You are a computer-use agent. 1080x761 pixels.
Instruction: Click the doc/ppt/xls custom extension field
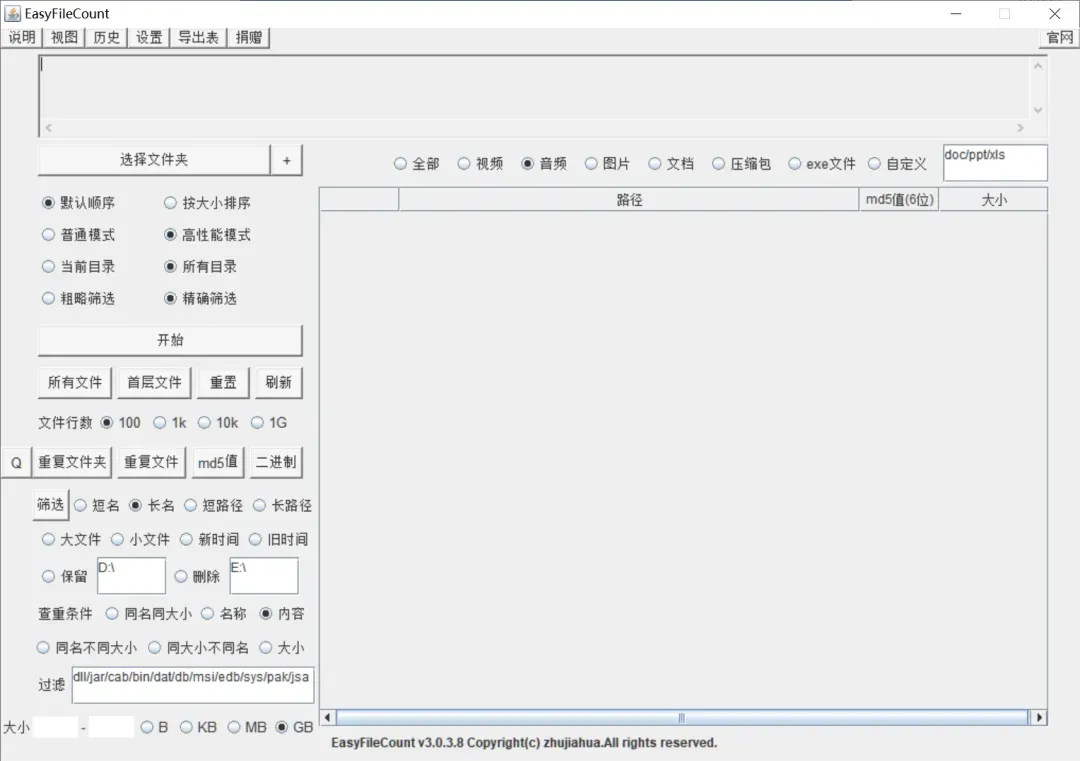point(995,163)
